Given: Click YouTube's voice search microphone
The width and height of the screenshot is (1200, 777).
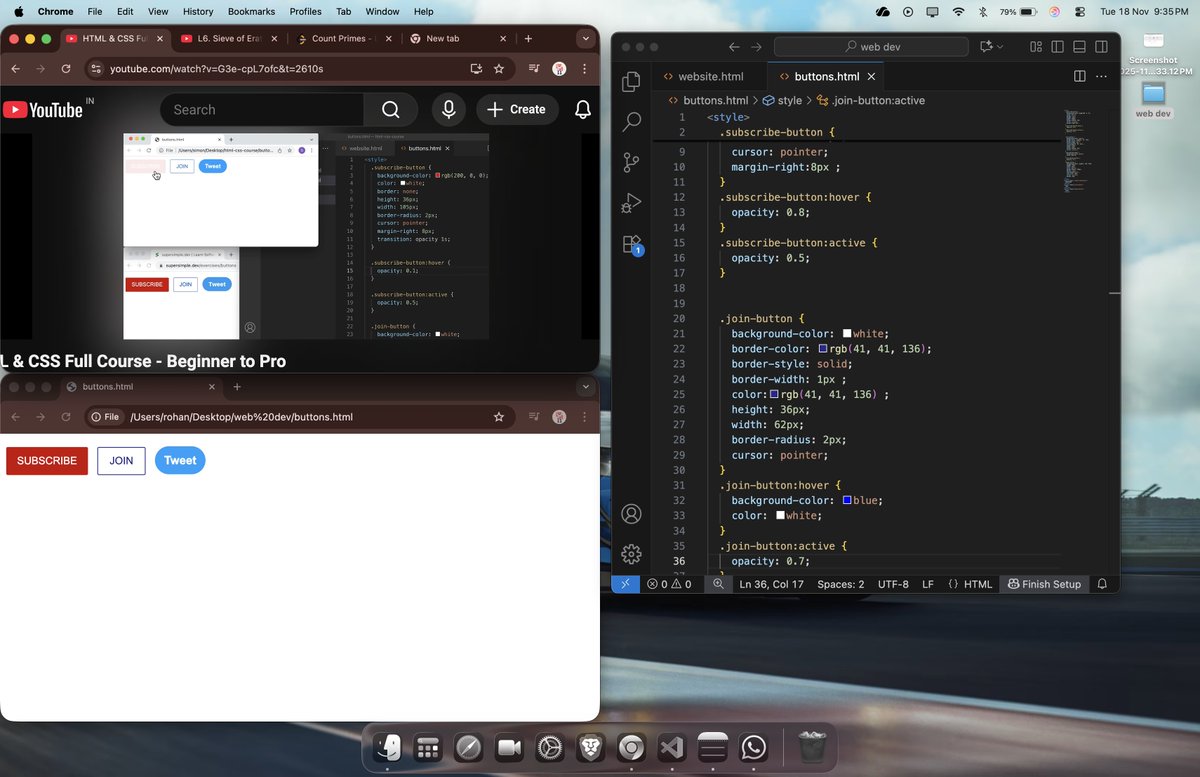Looking at the screenshot, I should (448, 110).
